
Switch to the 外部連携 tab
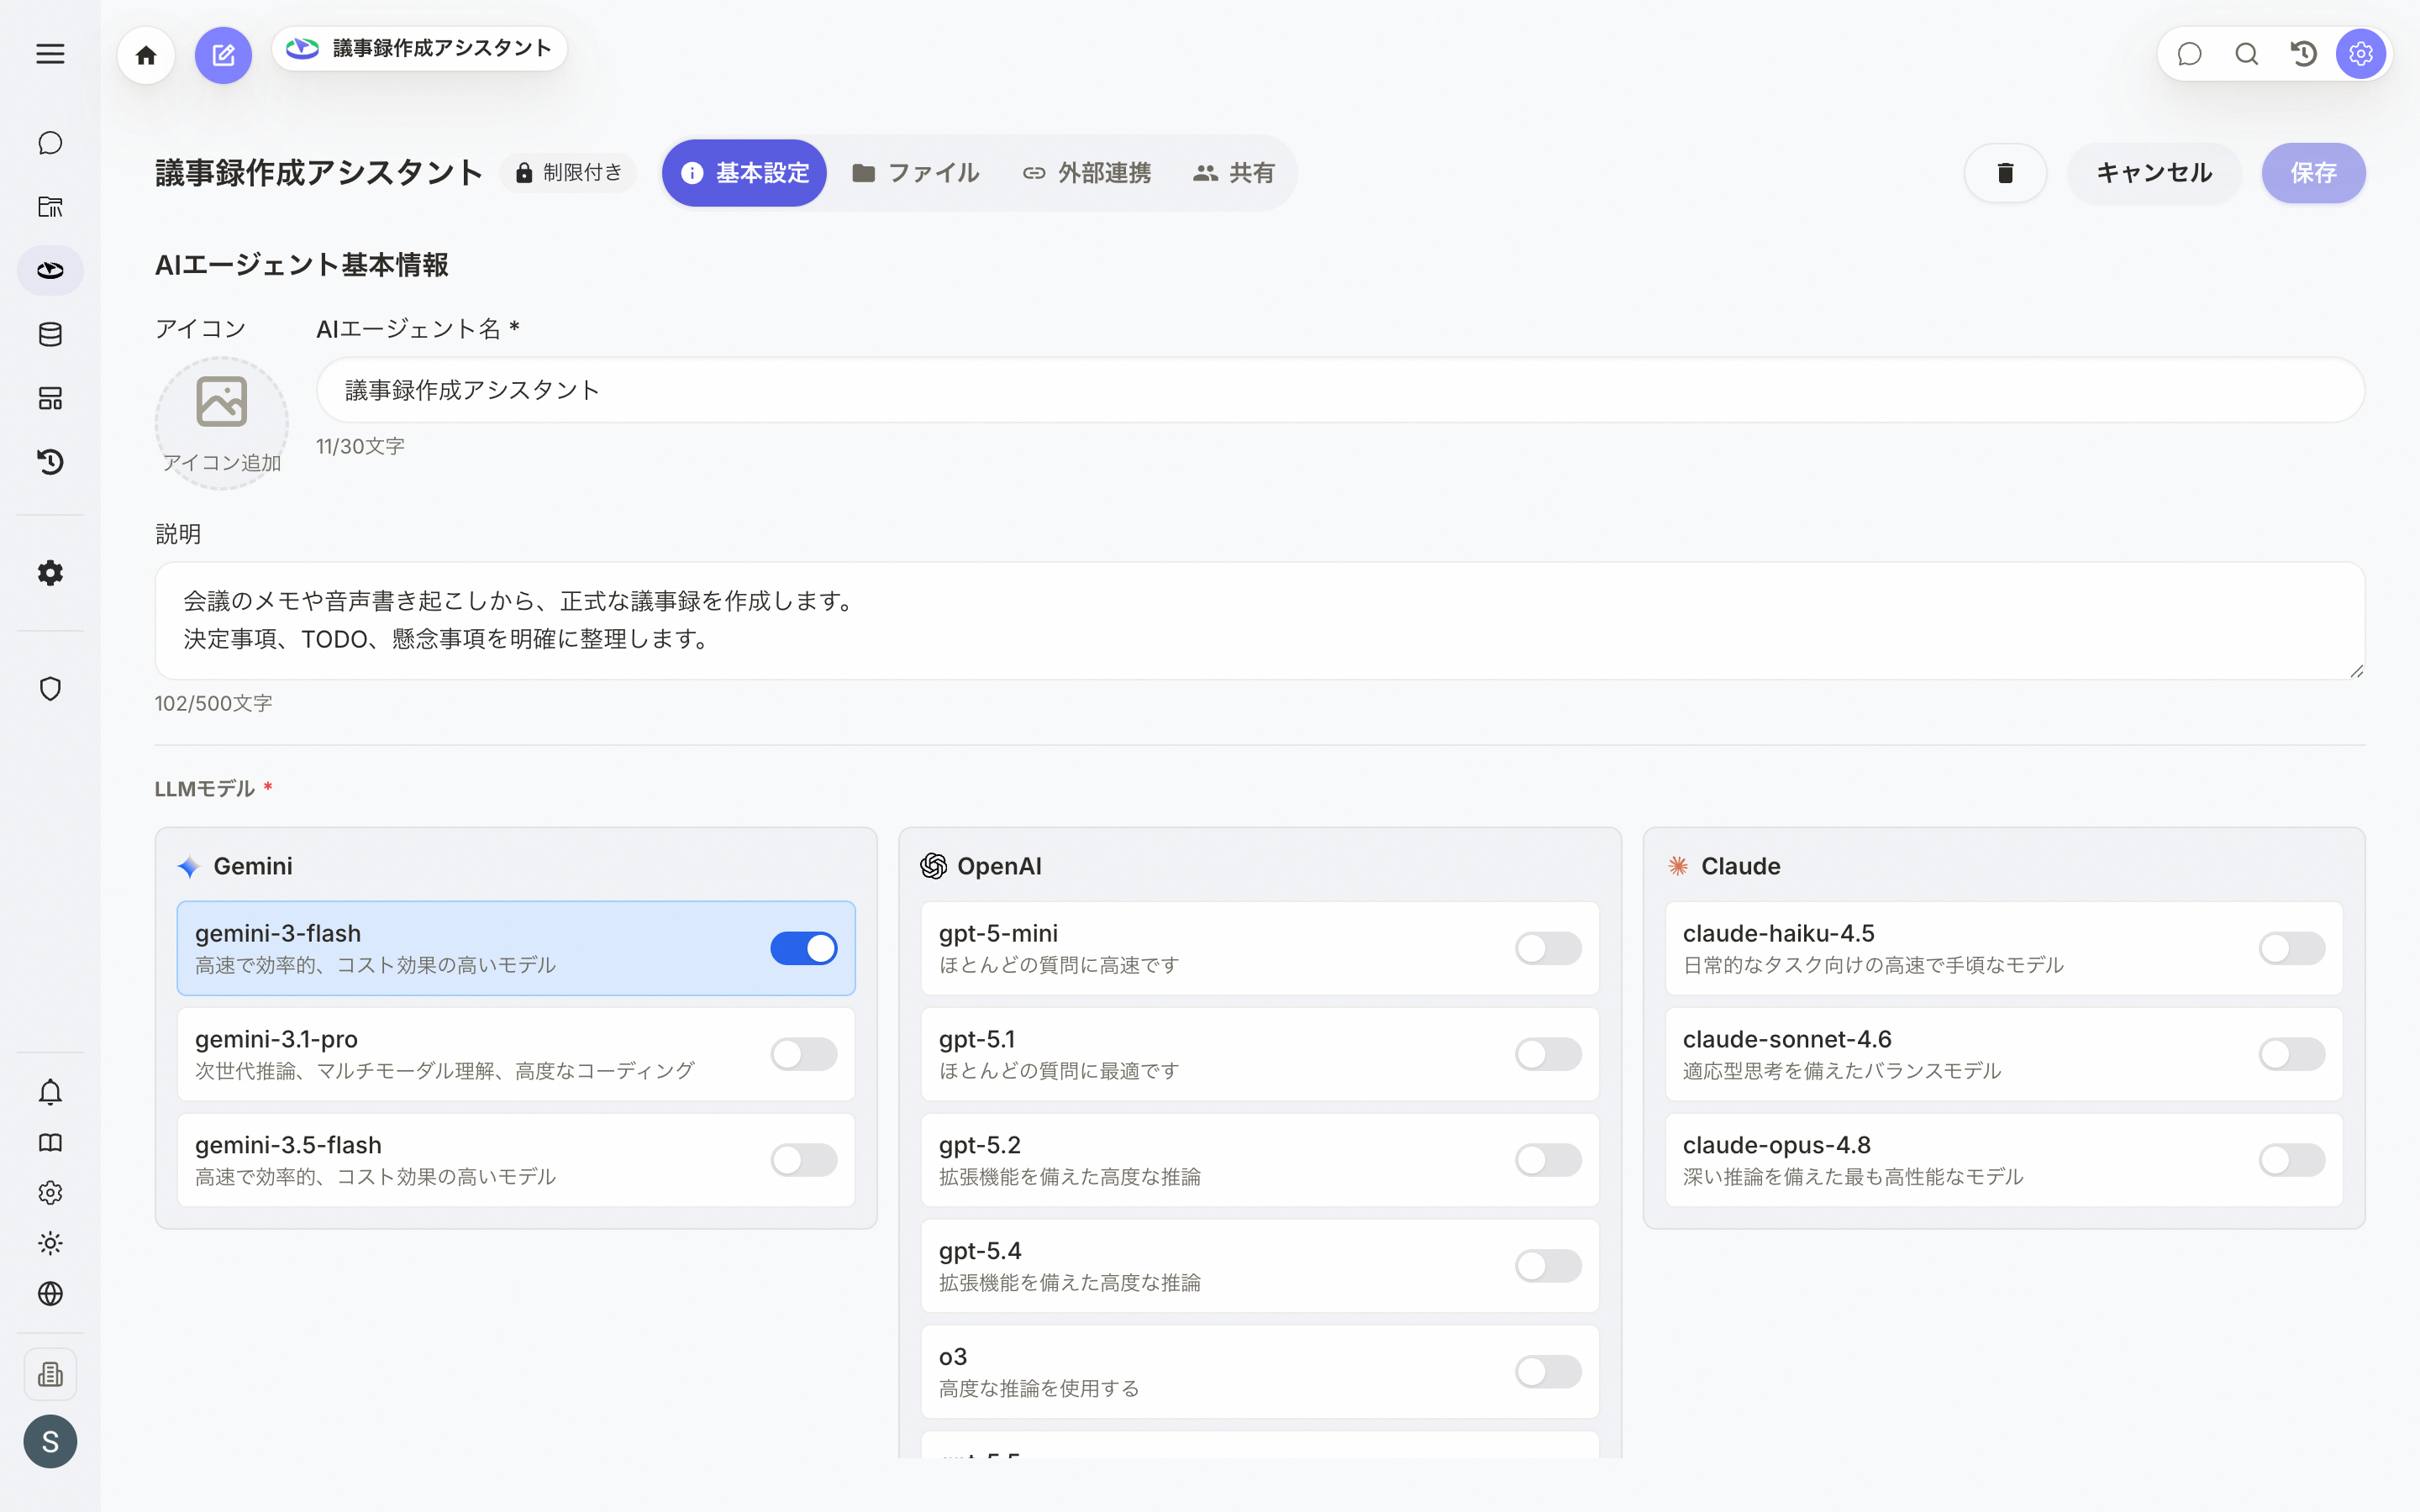(1087, 173)
